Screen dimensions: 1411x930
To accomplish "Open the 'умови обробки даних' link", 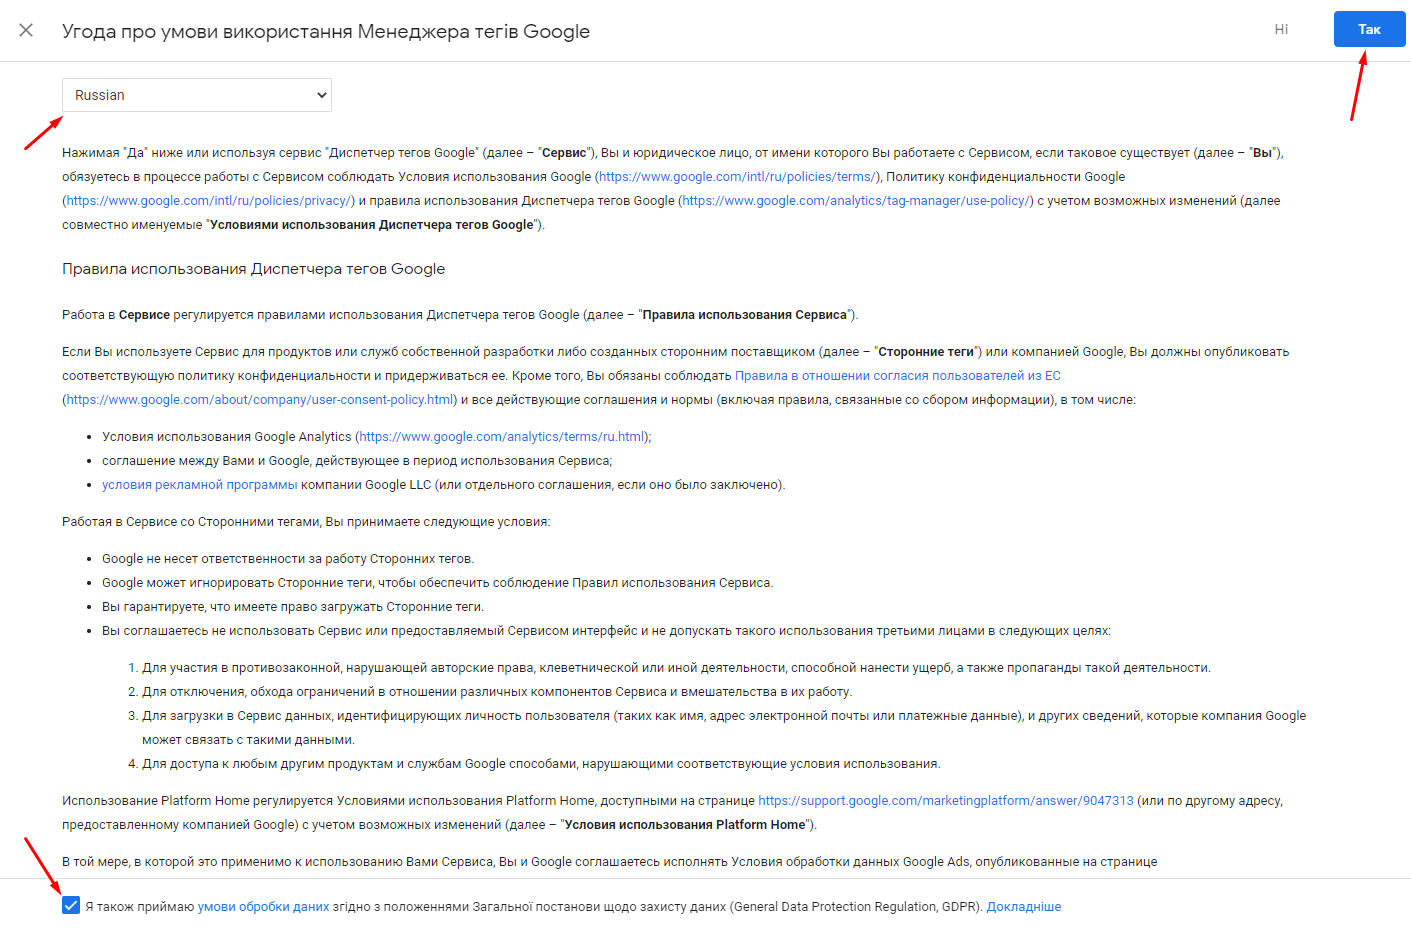I will [263, 907].
